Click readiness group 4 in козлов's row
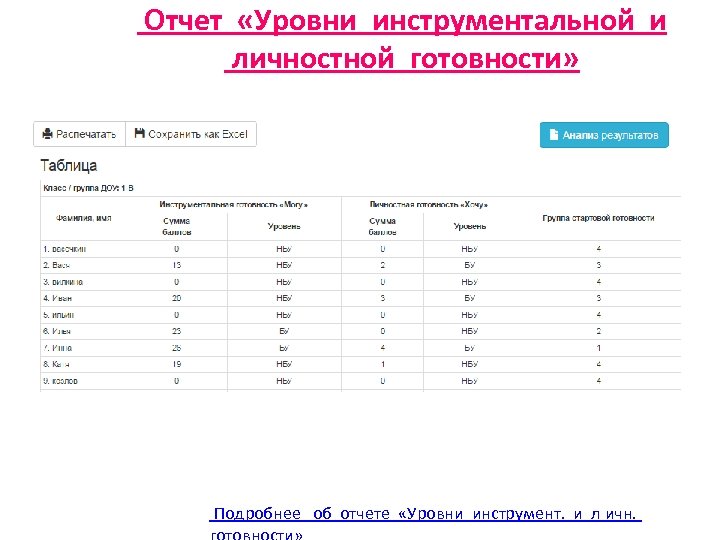 (599, 381)
